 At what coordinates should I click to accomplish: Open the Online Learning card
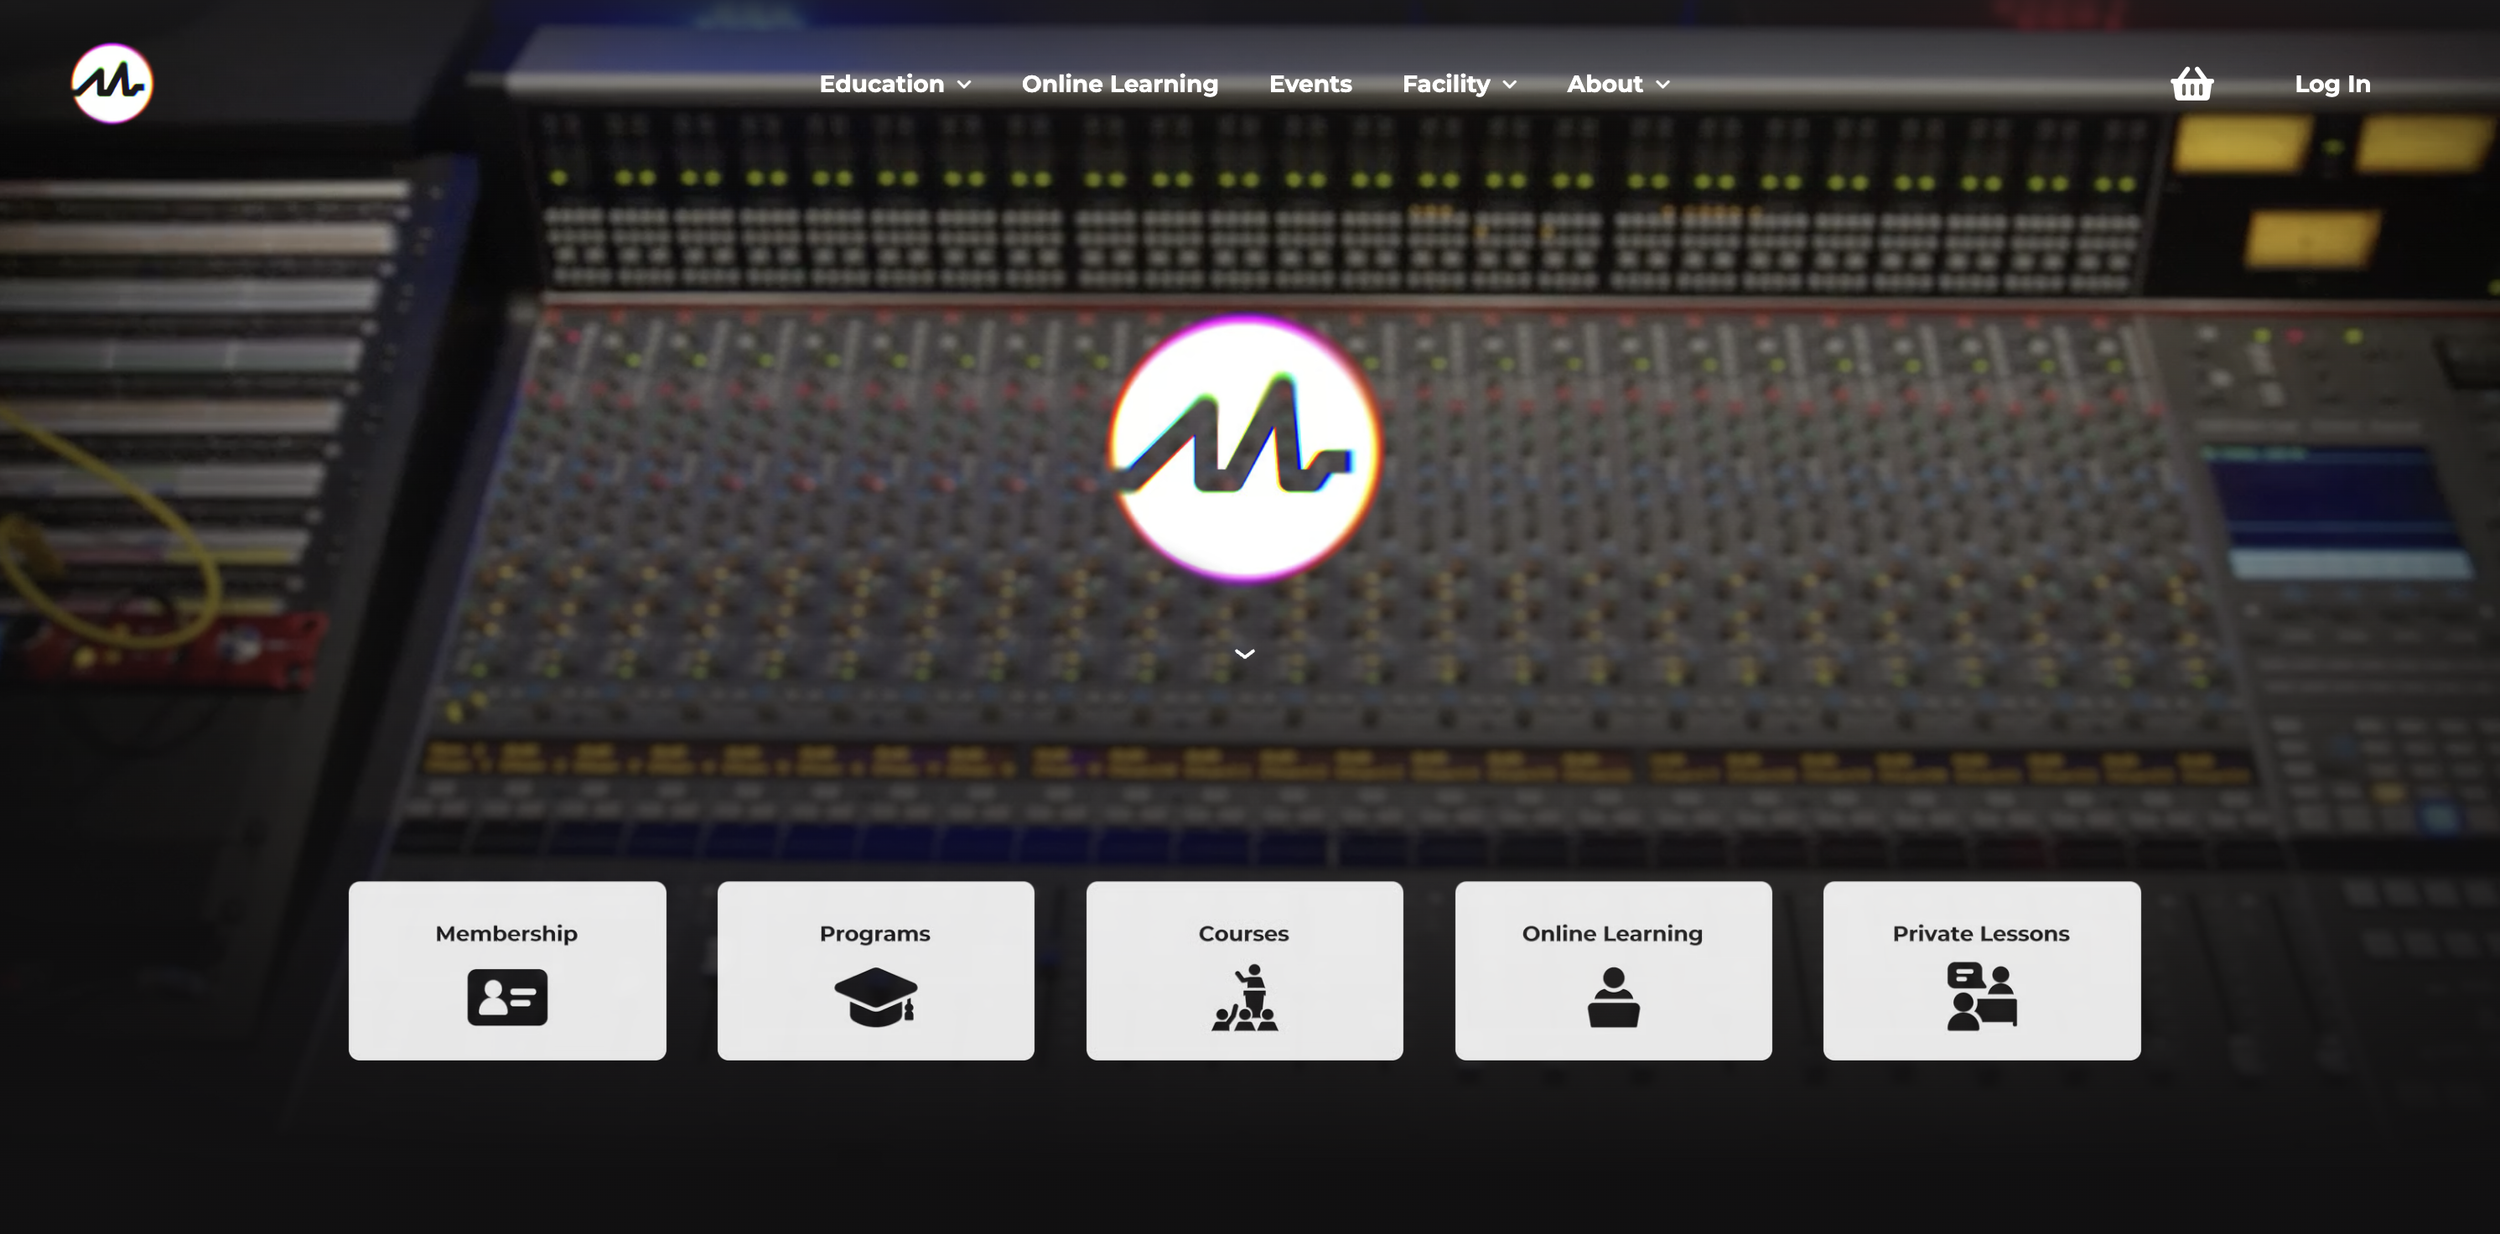tap(1613, 970)
